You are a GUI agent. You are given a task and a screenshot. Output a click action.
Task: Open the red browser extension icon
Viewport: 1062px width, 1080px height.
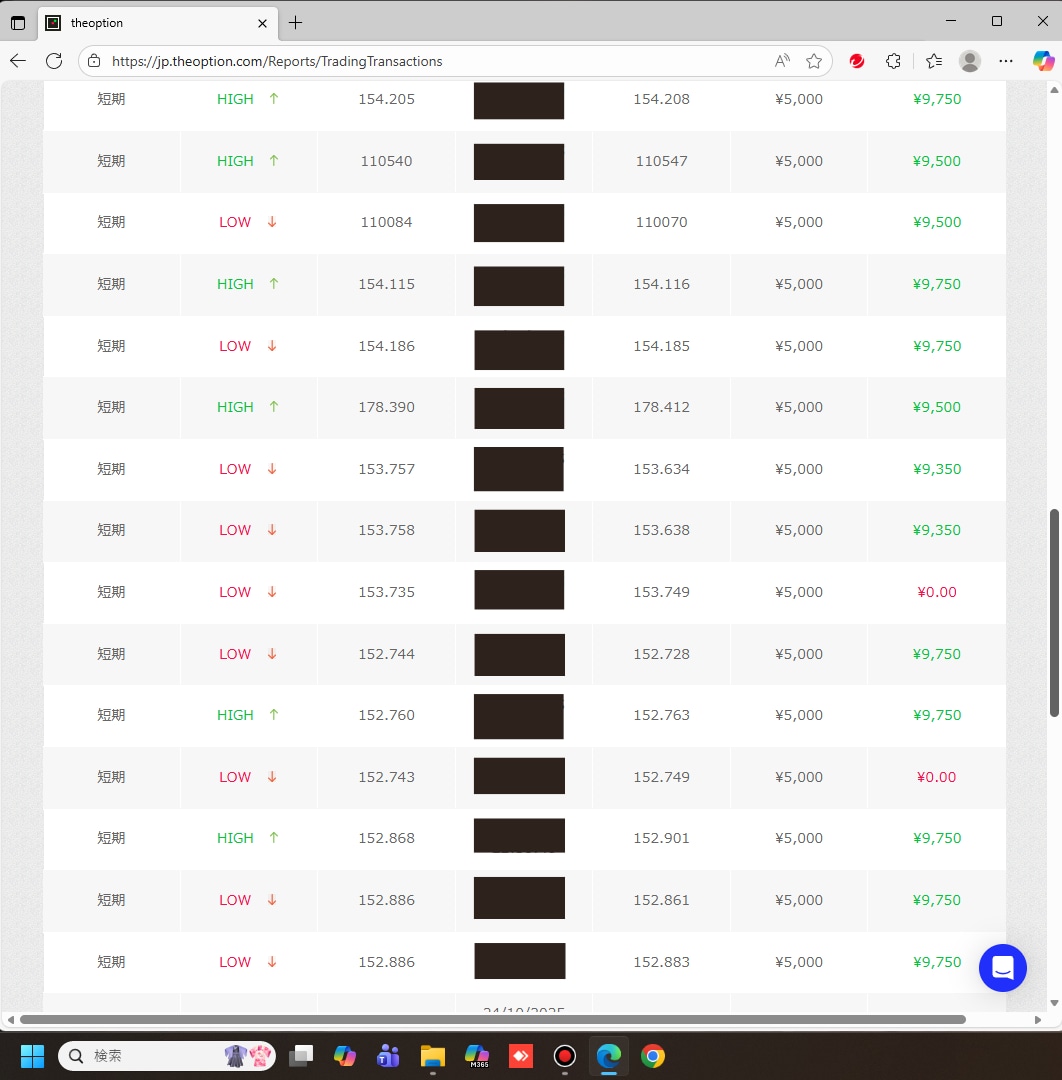(x=857, y=61)
